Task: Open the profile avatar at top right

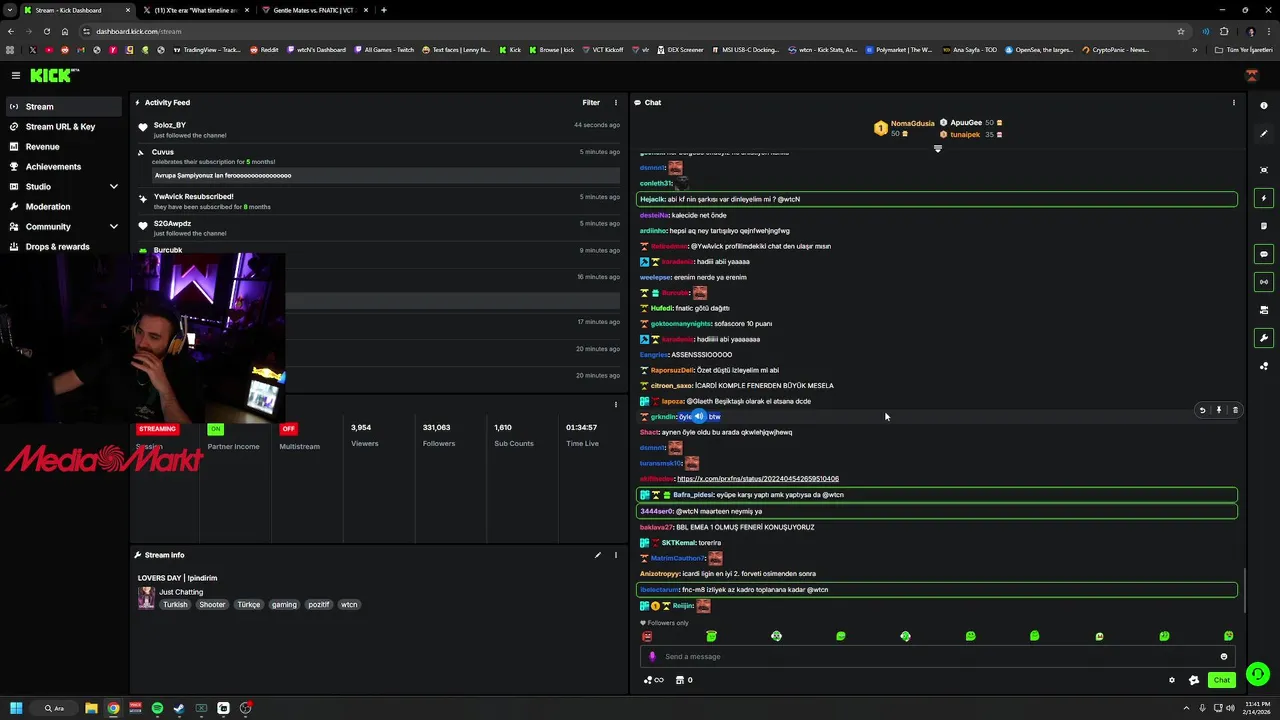Action: (x=1252, y=76)
